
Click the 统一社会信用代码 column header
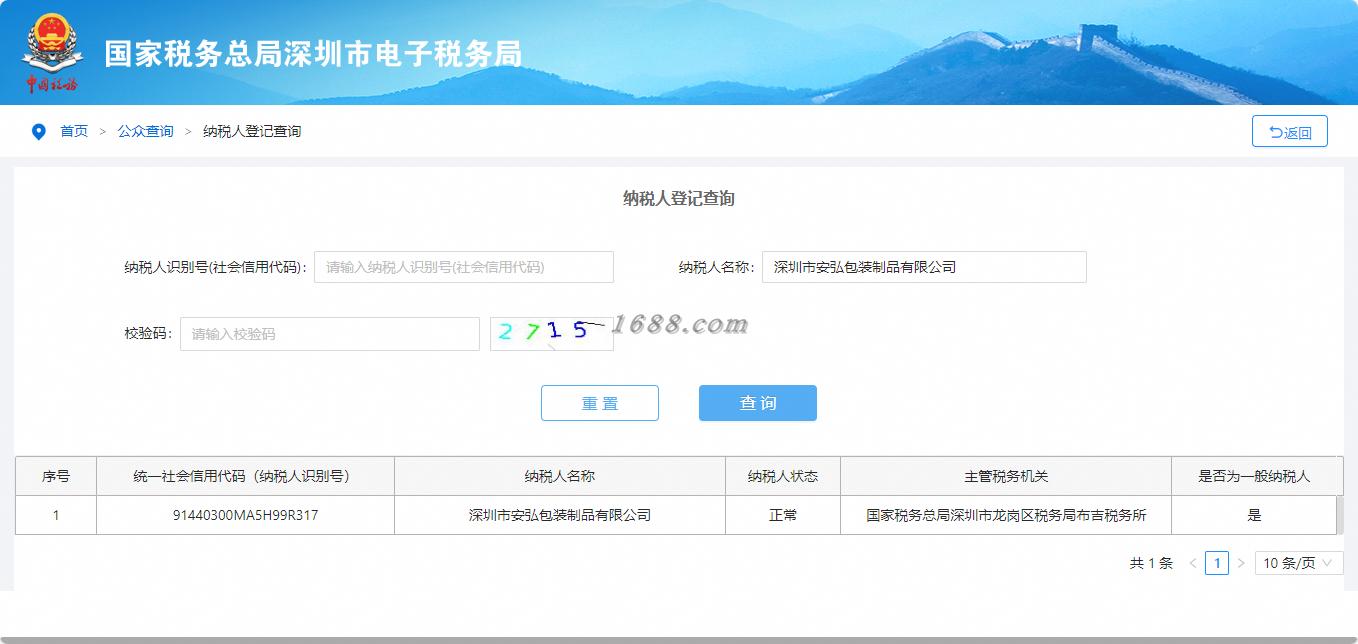(x=246, y=476)
